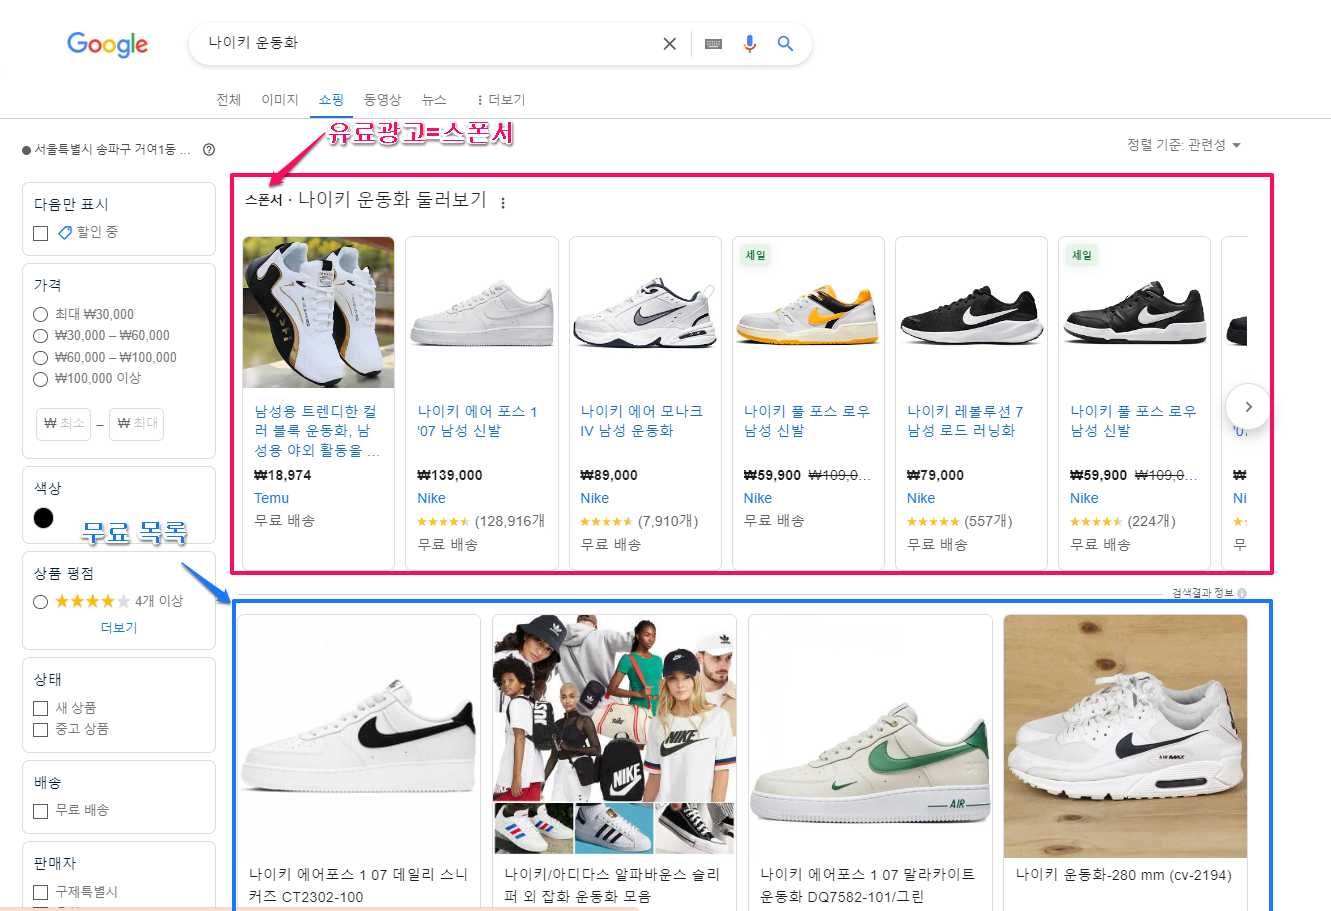Check the 중고 상품 condition box
Image resolution: width=1331 pixels, height=911 pixels.
tap(41, 730)
